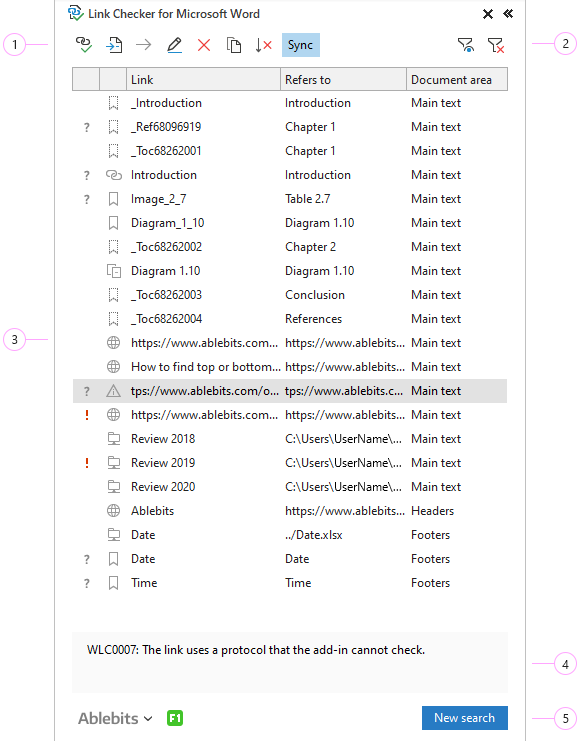Click the red X remove link icon
The width and height of the screenshot is (580, 741).
(x=204, y=45)
